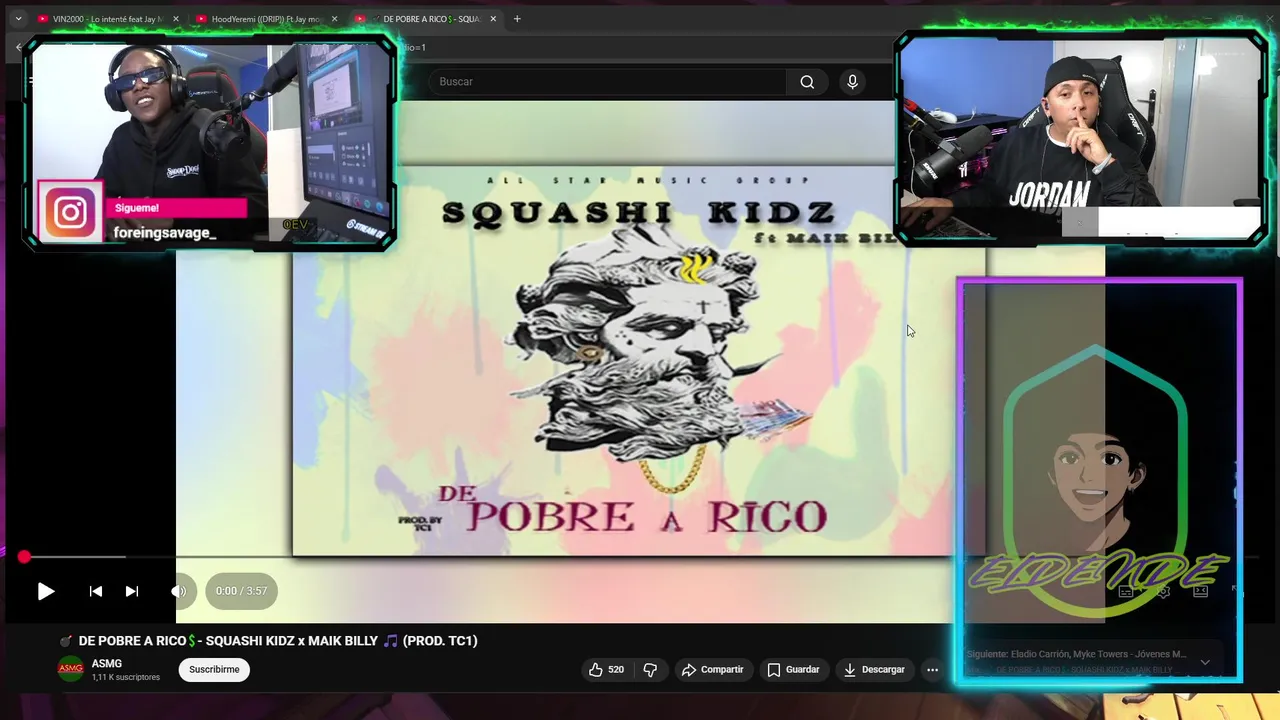Click the Siguiente: Eladio Carrión next item
The image size is (1280, 720).
1077,654
